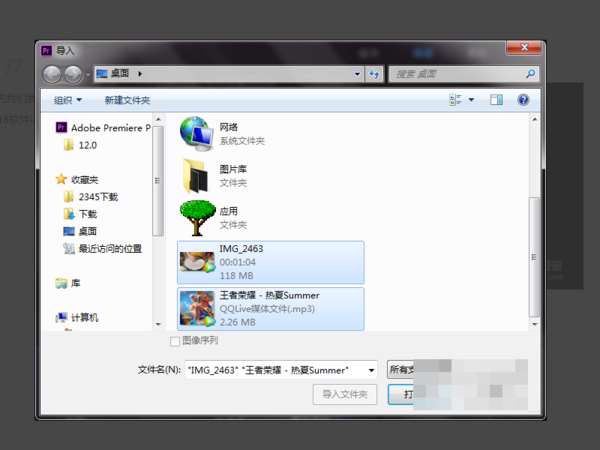Click the sidebar scrollbar thumb
Image resolution: width=600 pixels, height=450 pixels.
point(158,181)
